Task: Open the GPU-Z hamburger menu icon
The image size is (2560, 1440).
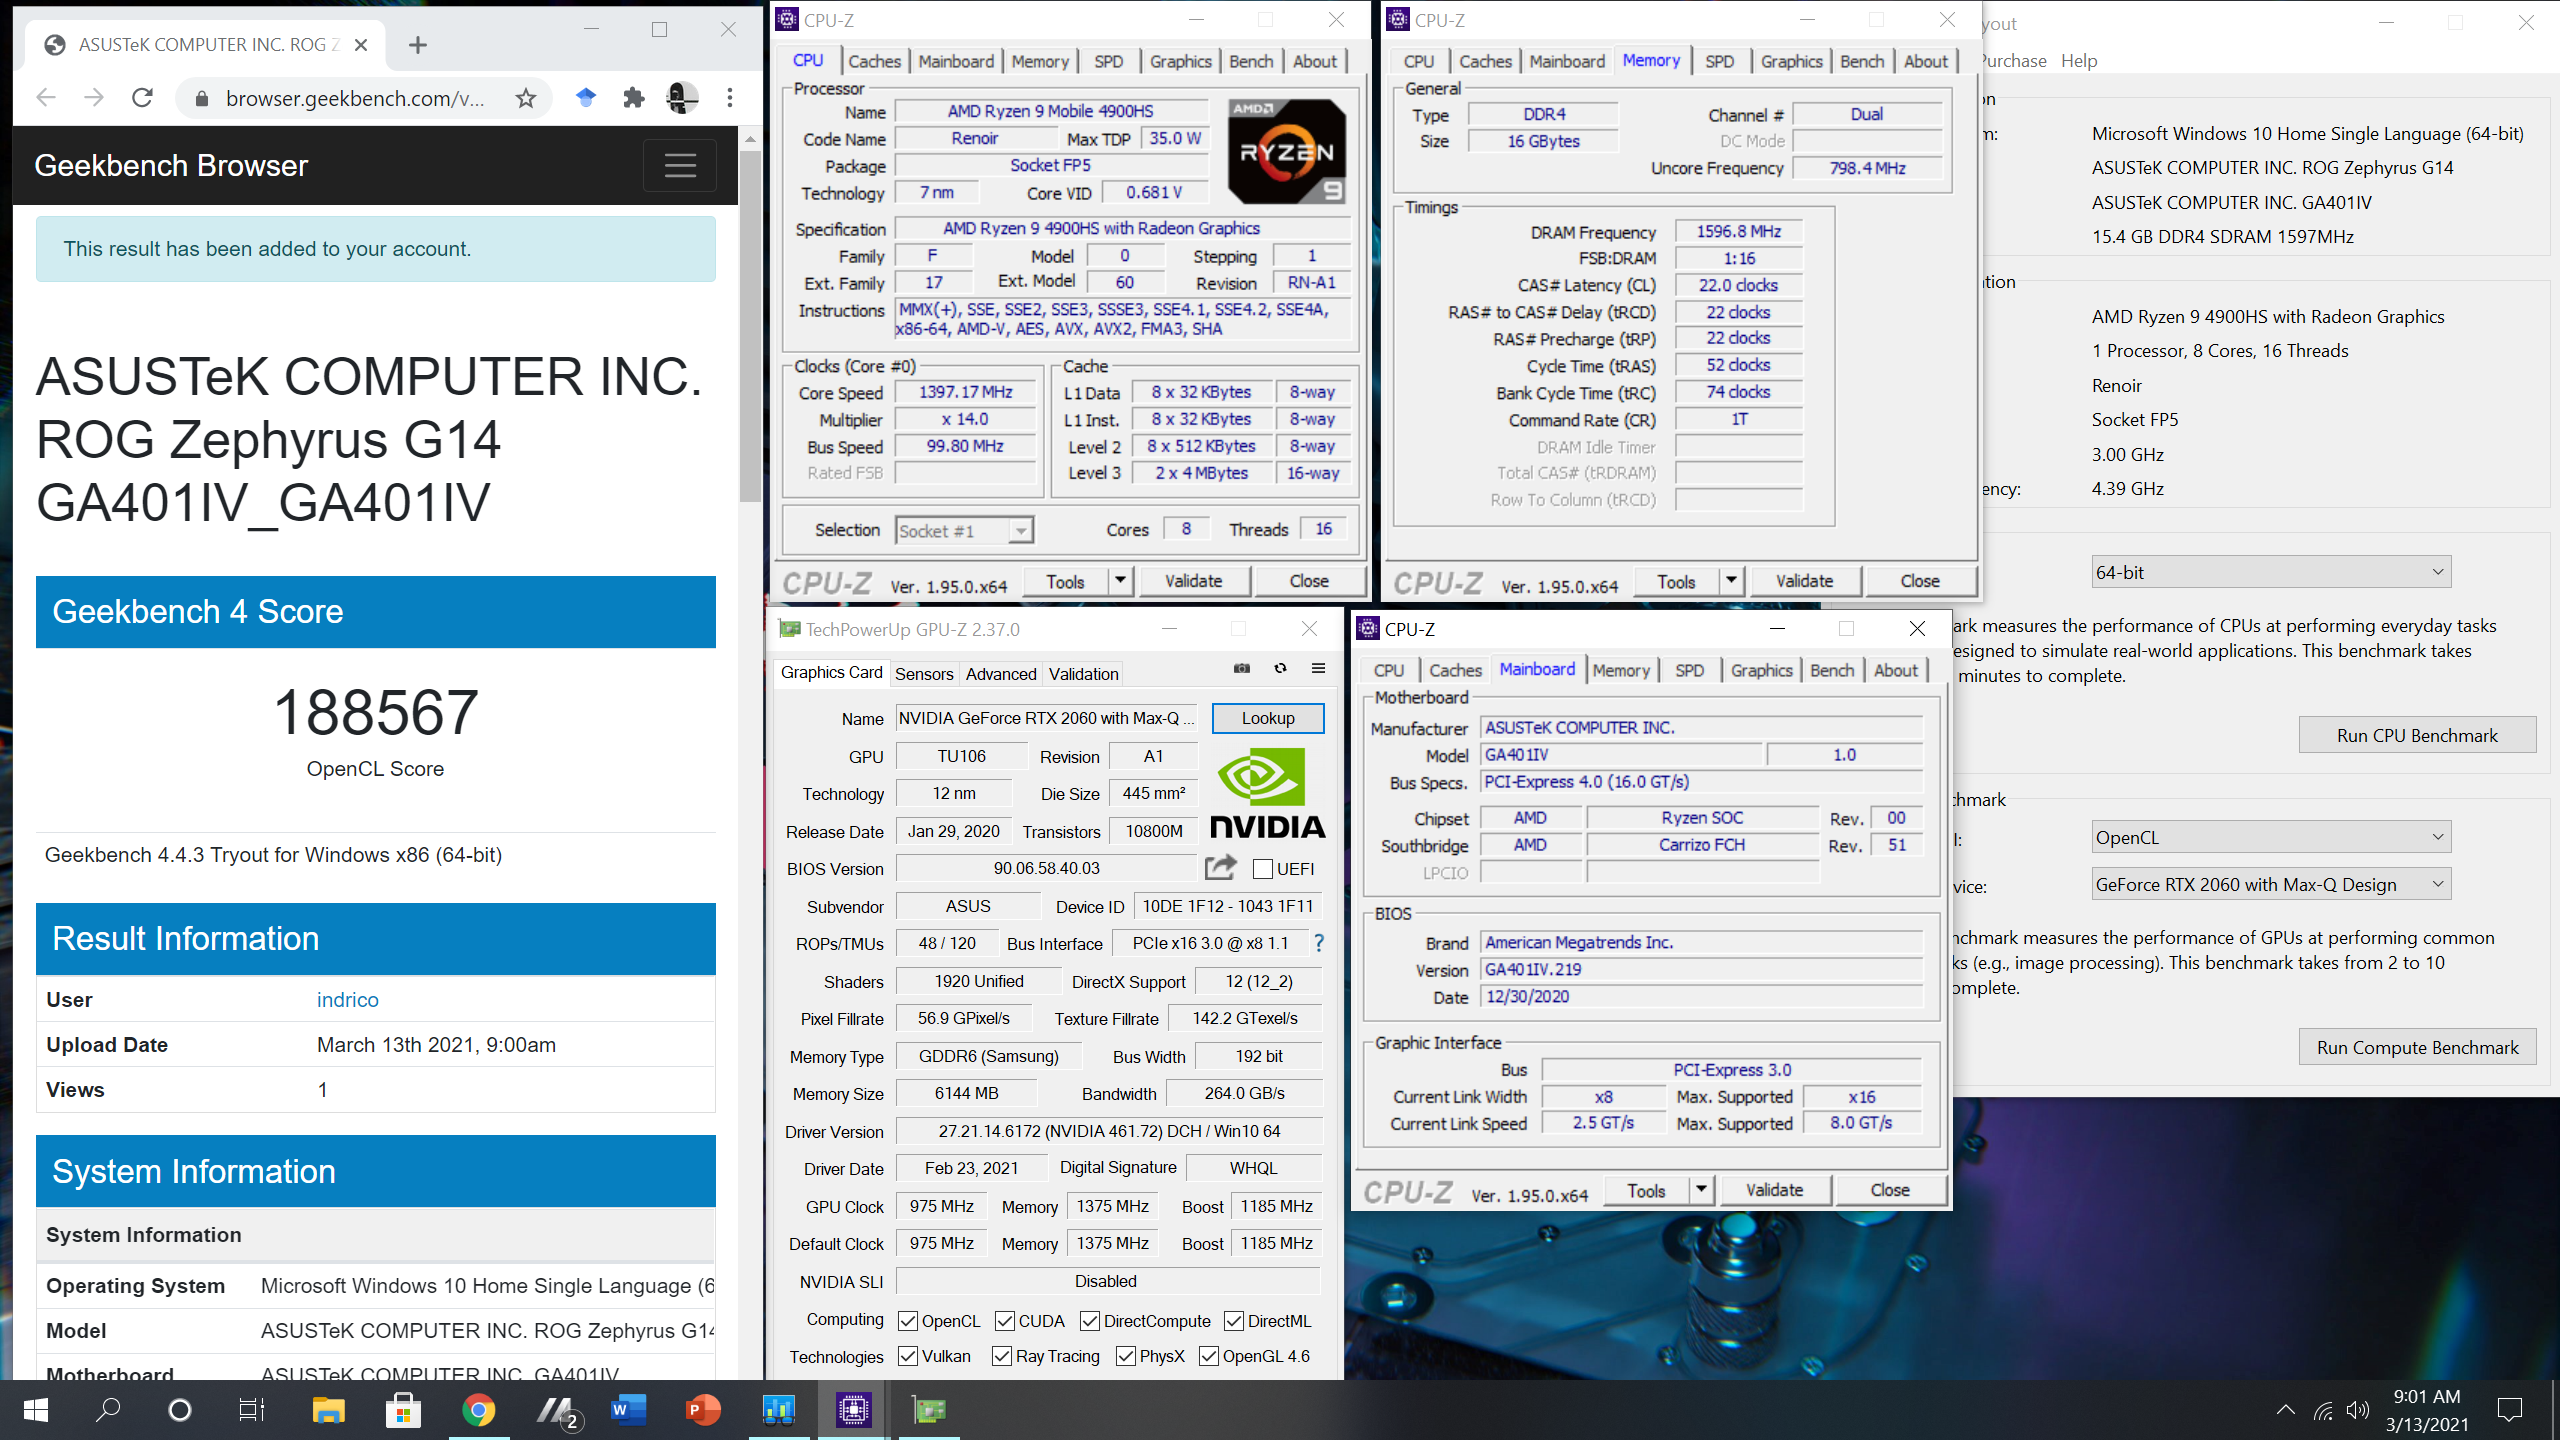Action: click(x=1319, y=668)
